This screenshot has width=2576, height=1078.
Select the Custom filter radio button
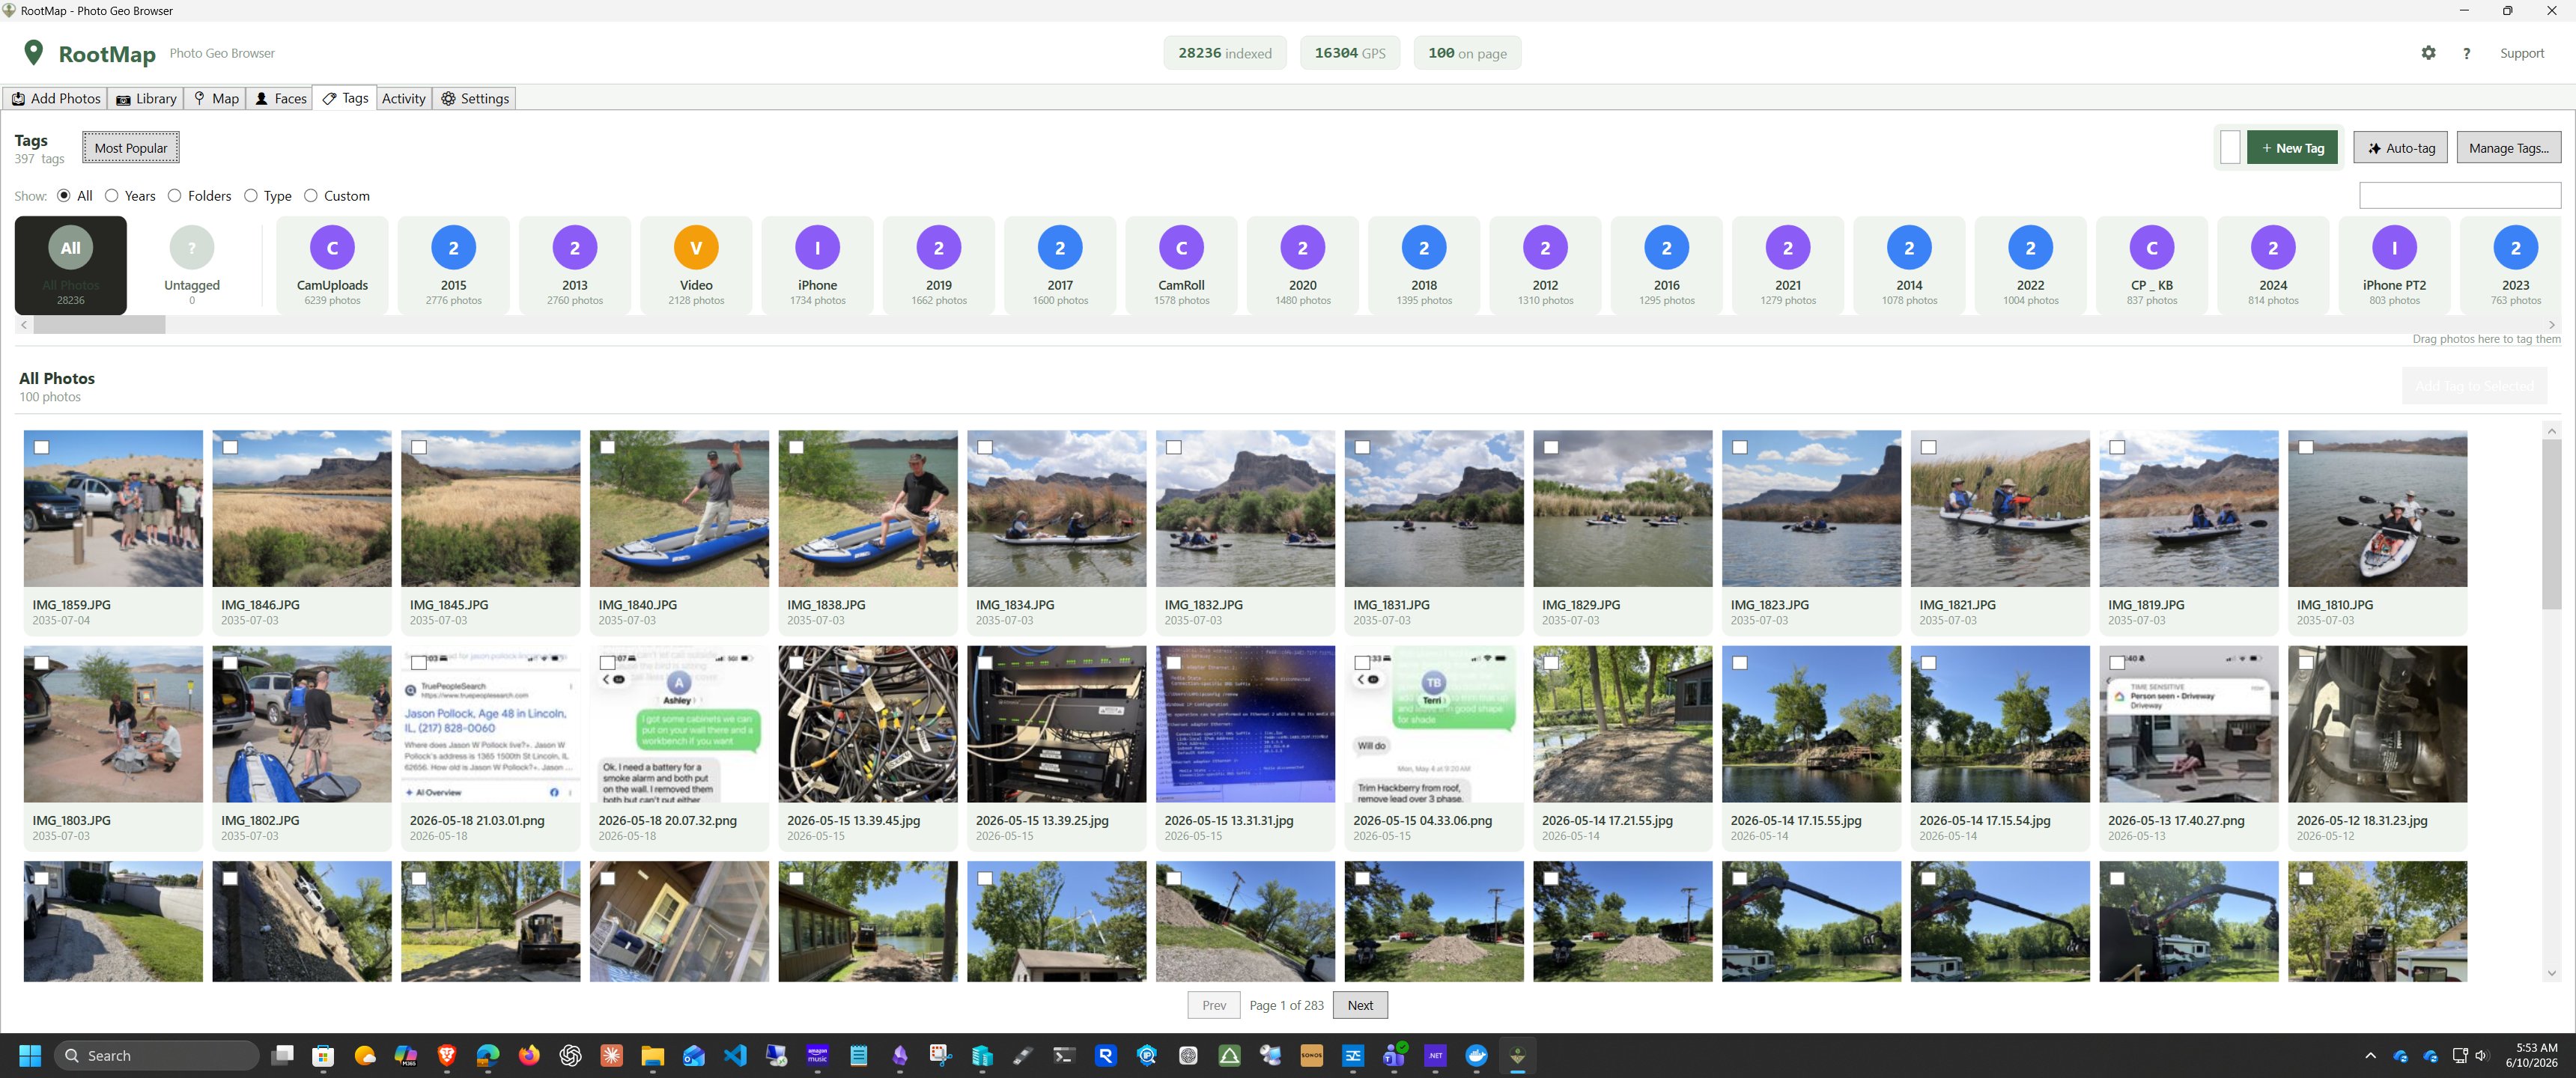pos(311,196)
